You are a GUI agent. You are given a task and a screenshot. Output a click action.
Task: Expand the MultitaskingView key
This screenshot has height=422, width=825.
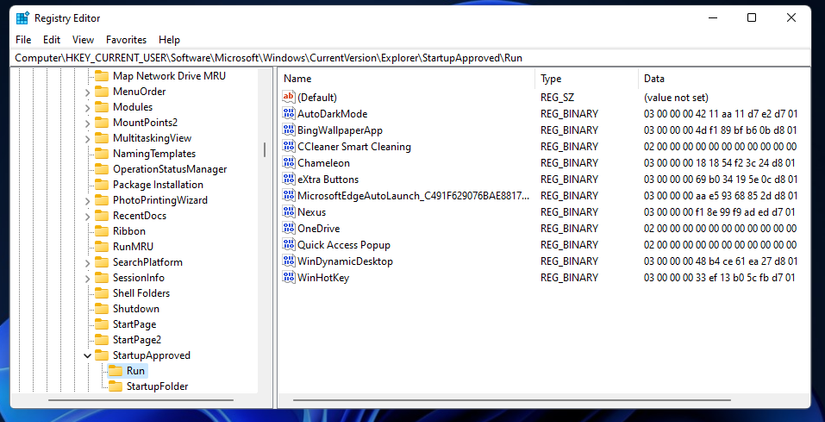[87, 138]
